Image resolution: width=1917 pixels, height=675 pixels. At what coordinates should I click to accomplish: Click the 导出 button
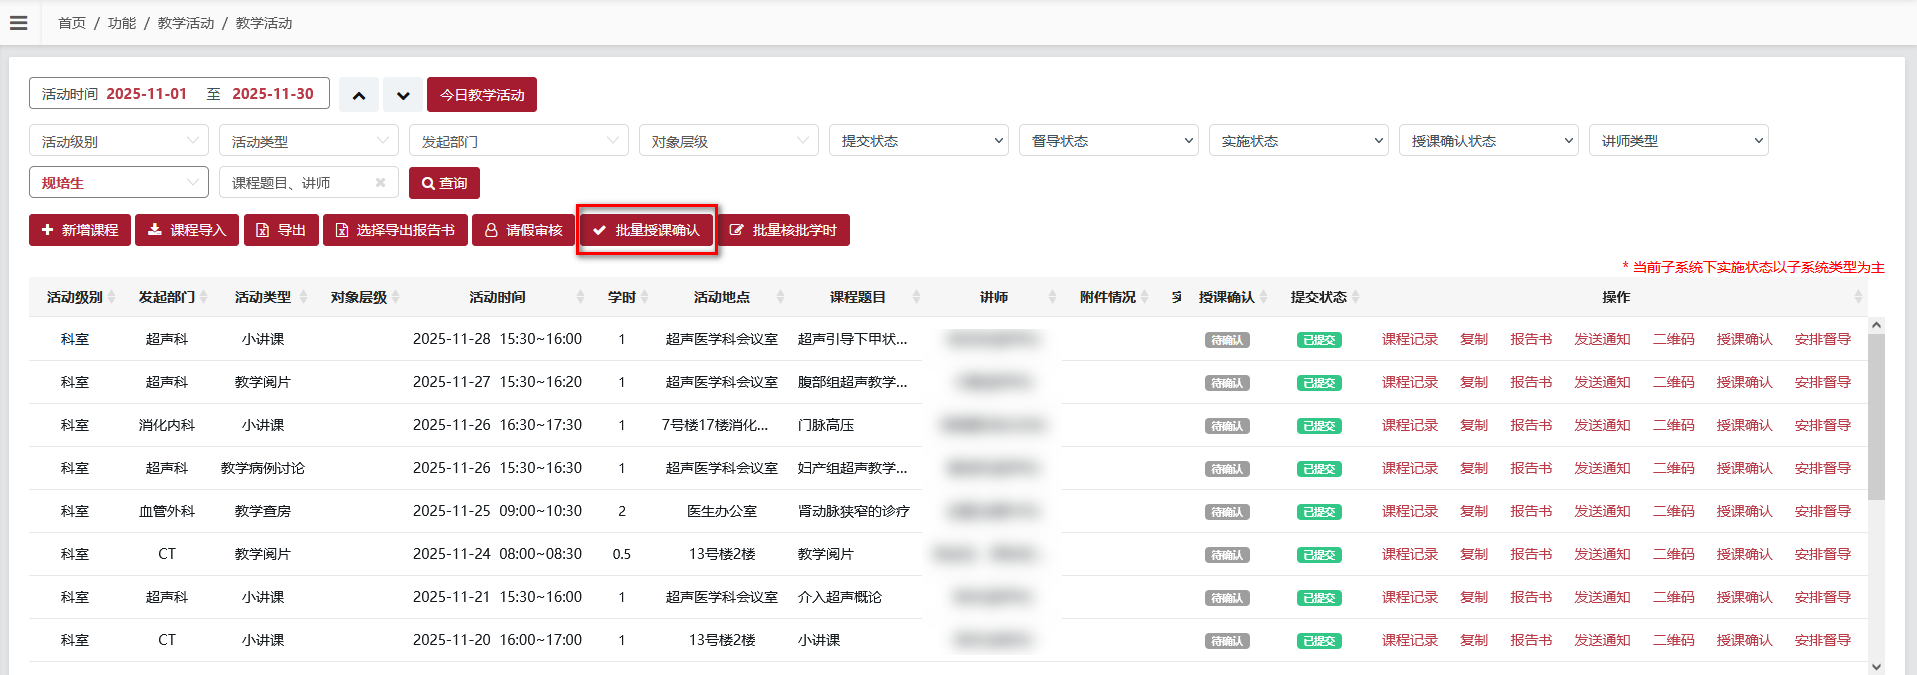click(x=281, y=230)
